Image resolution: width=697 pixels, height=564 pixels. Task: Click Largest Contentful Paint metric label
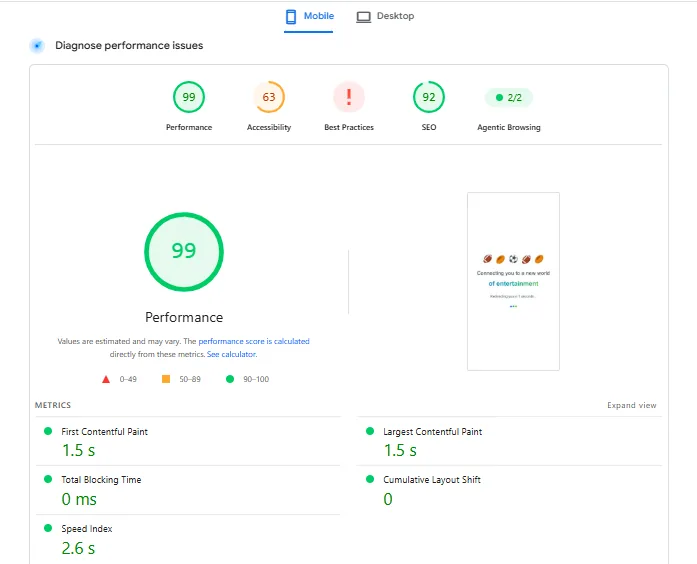[x=433, y=432]
